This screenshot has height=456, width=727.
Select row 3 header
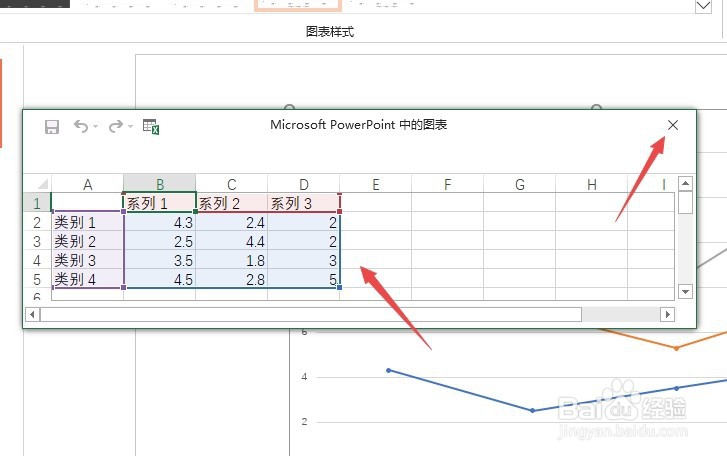click(x=37, y=241)
